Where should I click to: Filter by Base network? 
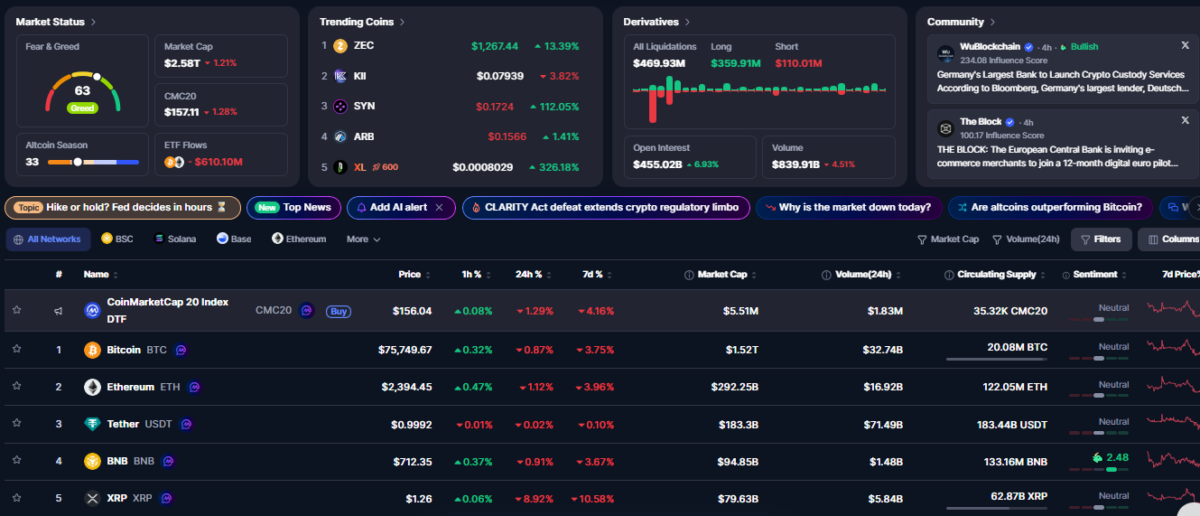pyautogui.click(x=233, y=239)
